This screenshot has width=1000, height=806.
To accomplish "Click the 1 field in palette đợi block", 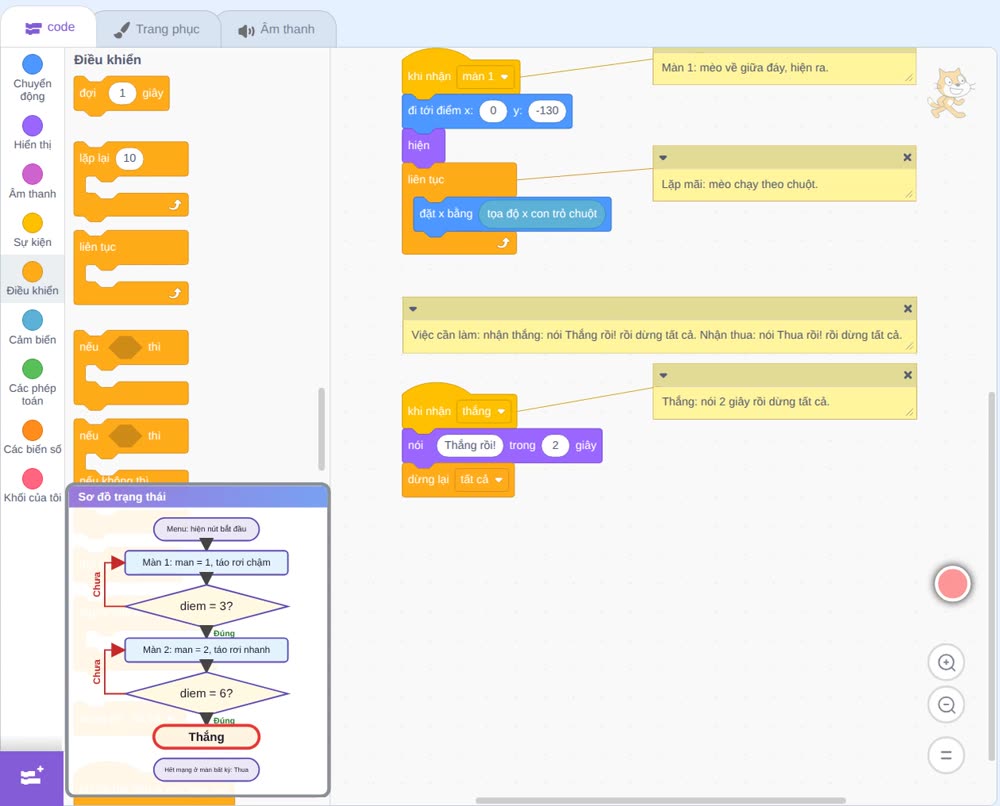I will click(122, 93).
